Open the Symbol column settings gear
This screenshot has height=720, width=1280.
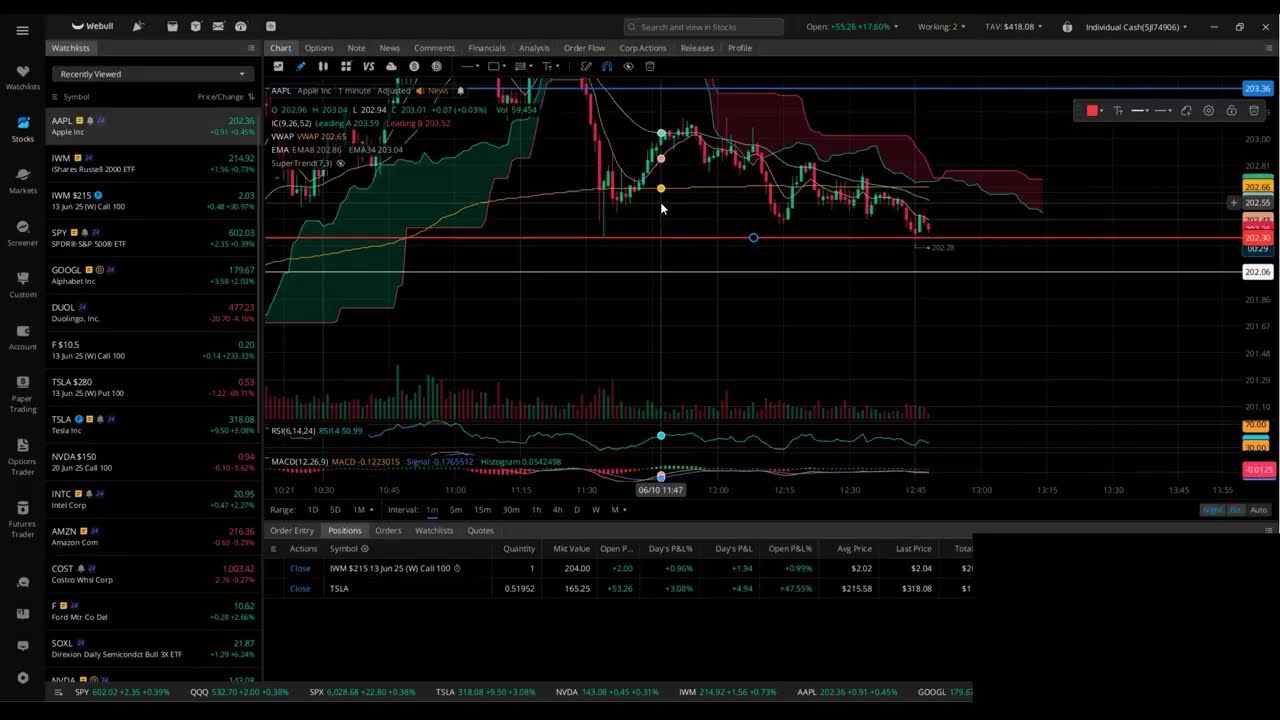point(364,548)
